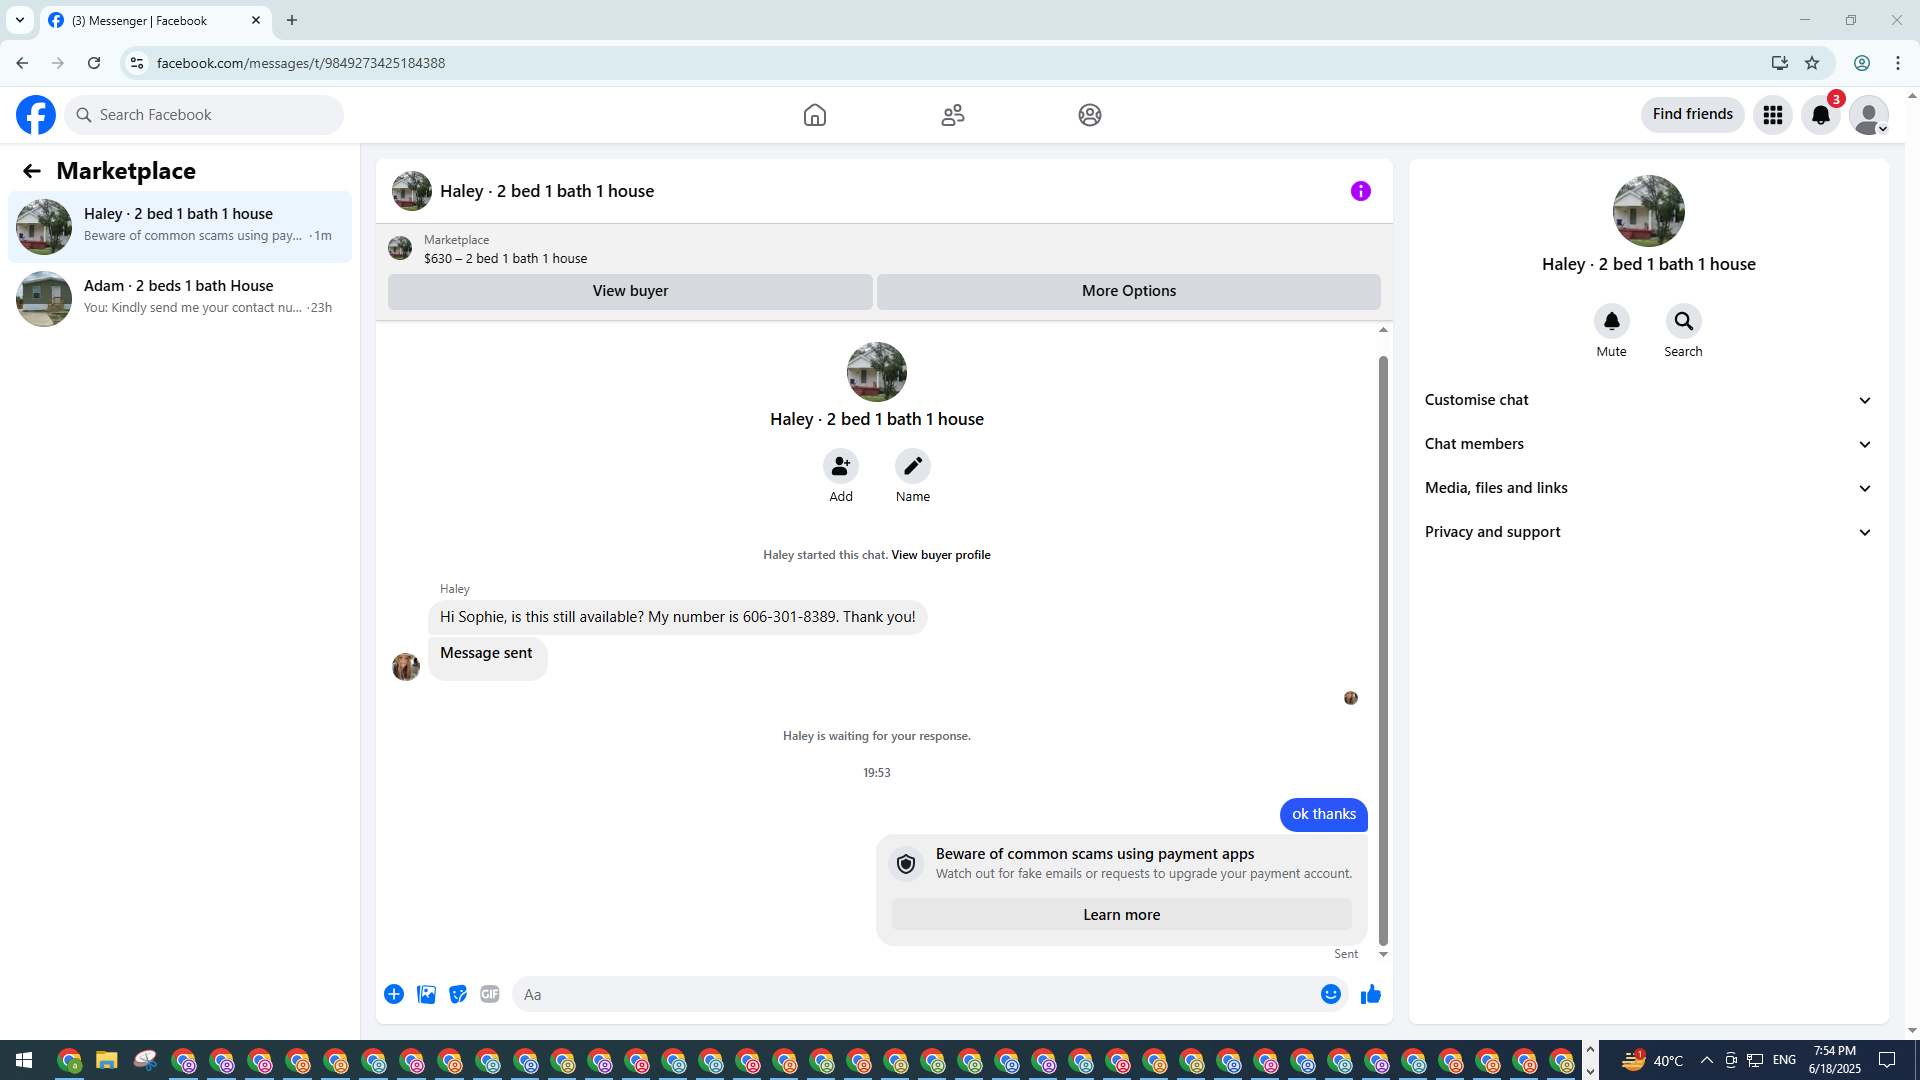This screenshot has width=1920, height=1080.
Task: Close the Messenger browser tab
Action: [256, 20]
